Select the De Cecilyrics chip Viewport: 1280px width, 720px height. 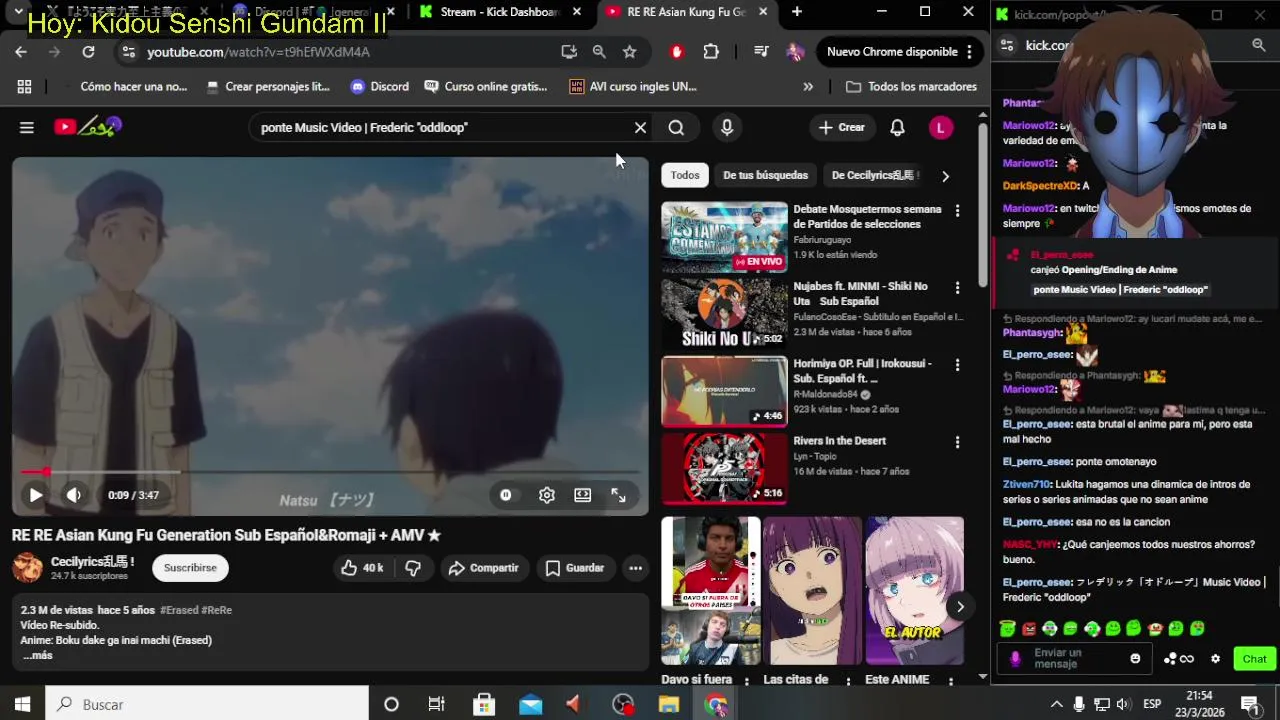[874, 175]
